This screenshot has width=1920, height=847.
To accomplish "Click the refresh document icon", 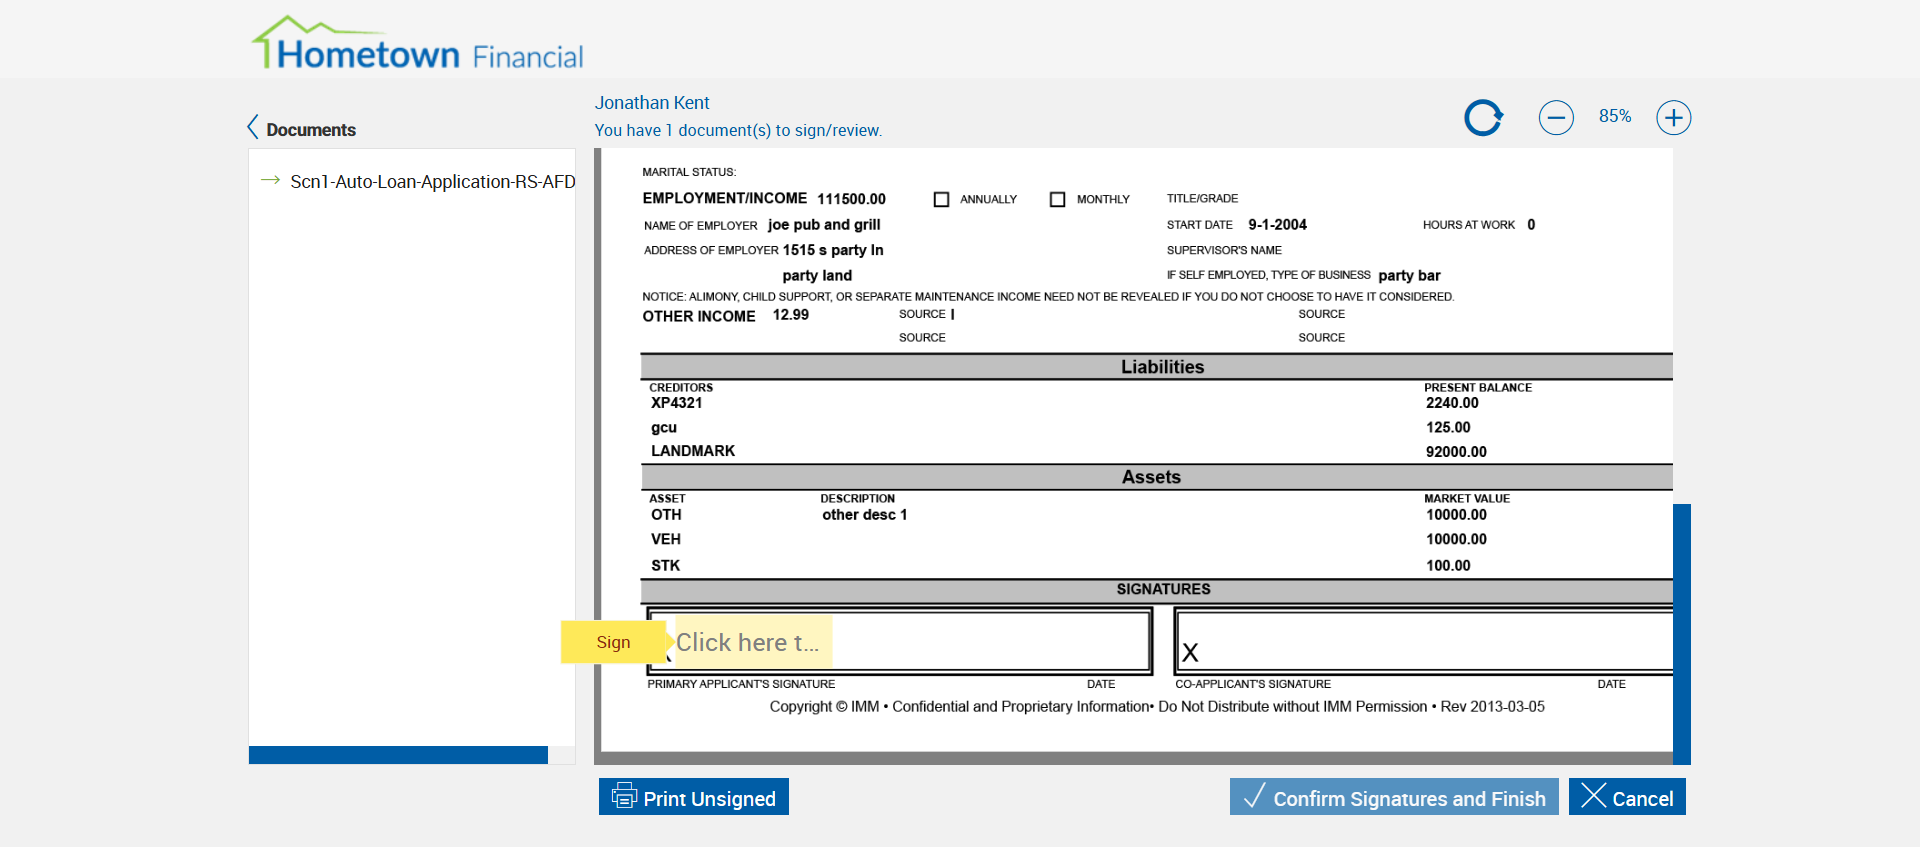I will tap(1483, 118).
